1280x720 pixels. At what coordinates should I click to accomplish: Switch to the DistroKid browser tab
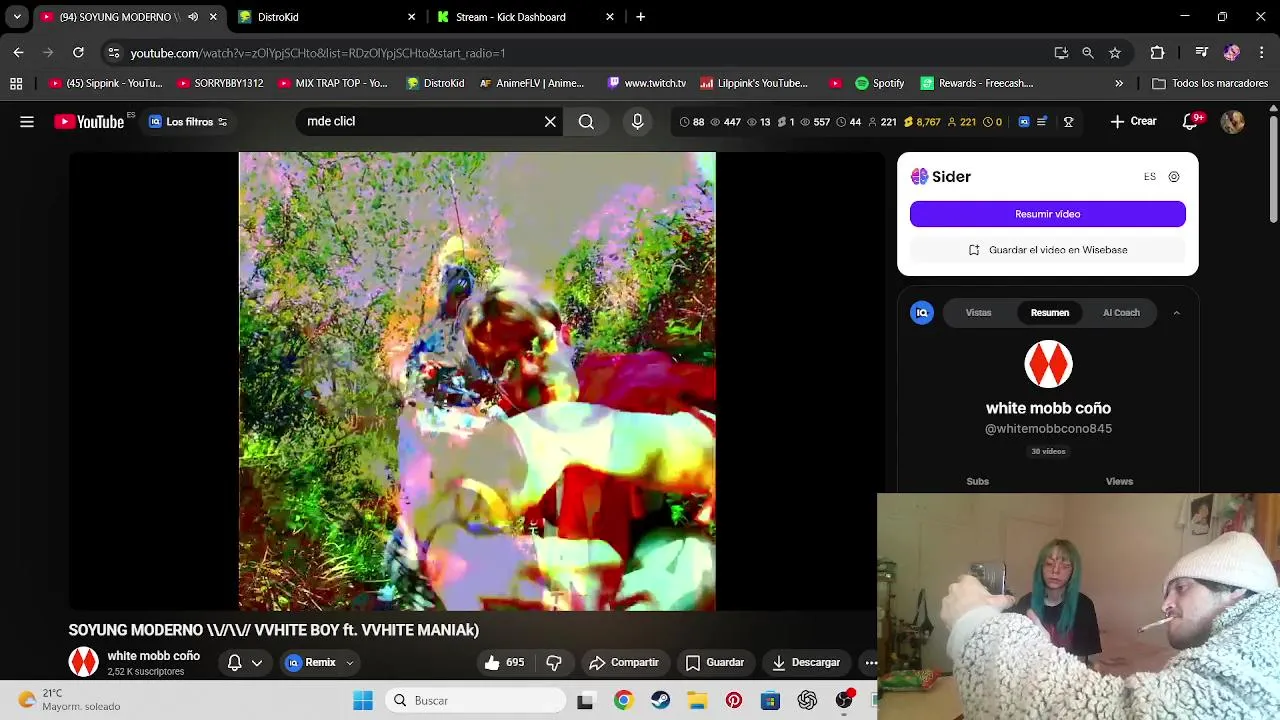tap(326, 17)
